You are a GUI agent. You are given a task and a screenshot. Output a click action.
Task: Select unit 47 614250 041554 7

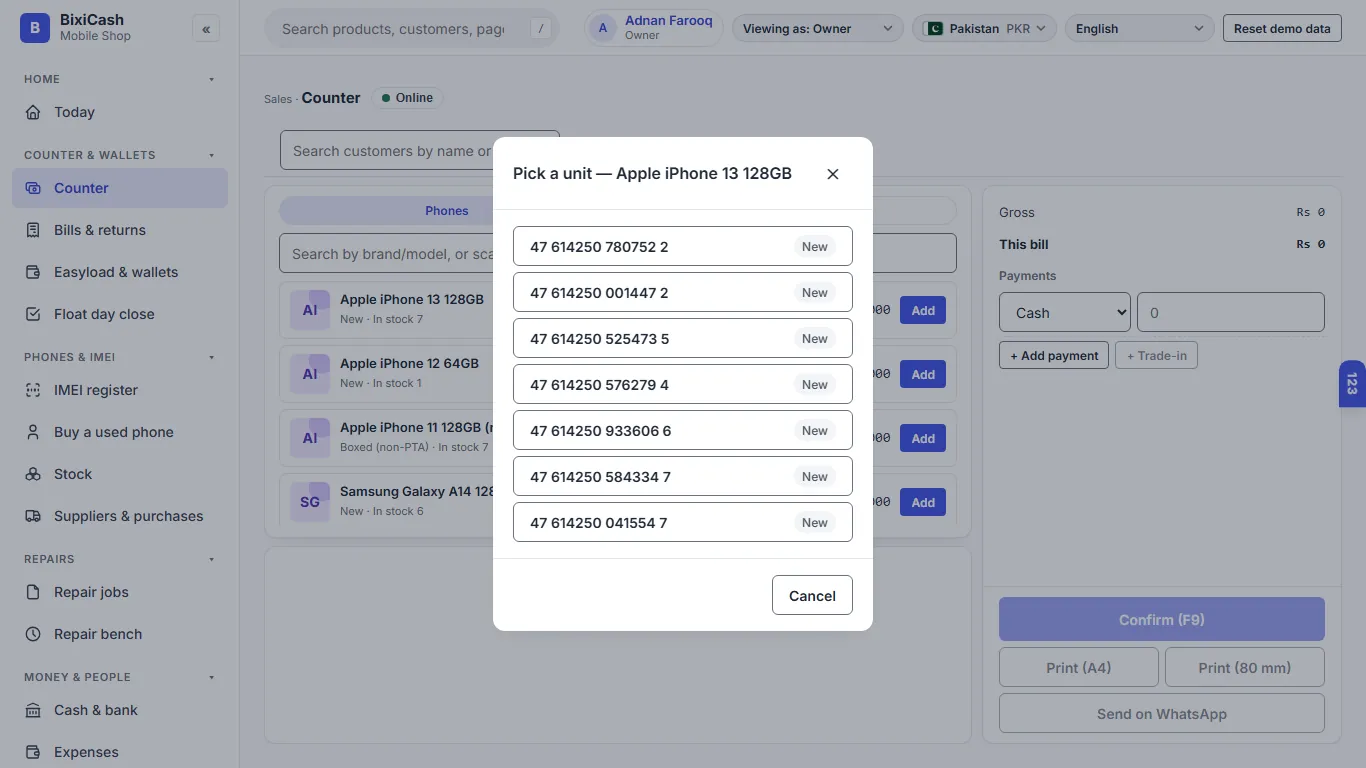point(683,523)
